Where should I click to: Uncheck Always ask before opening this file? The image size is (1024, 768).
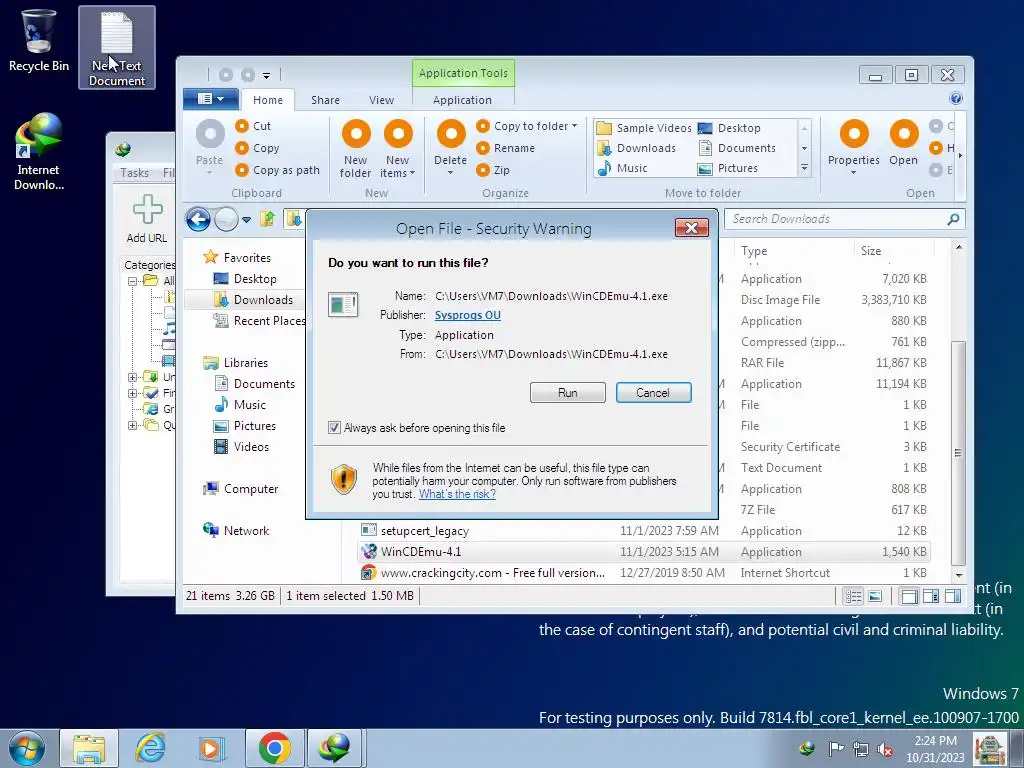click(x=334, y=428)
